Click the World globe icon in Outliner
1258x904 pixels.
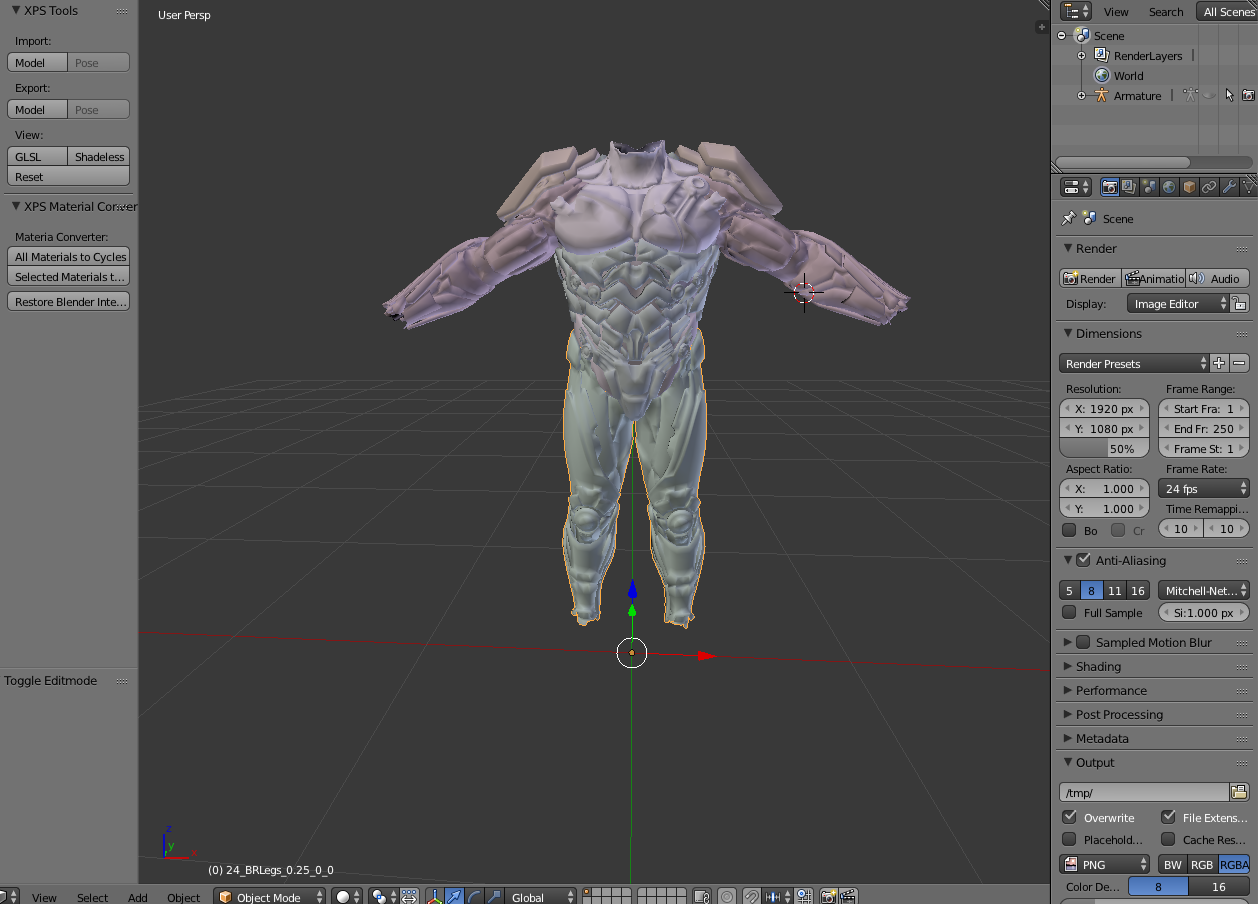1102,75
